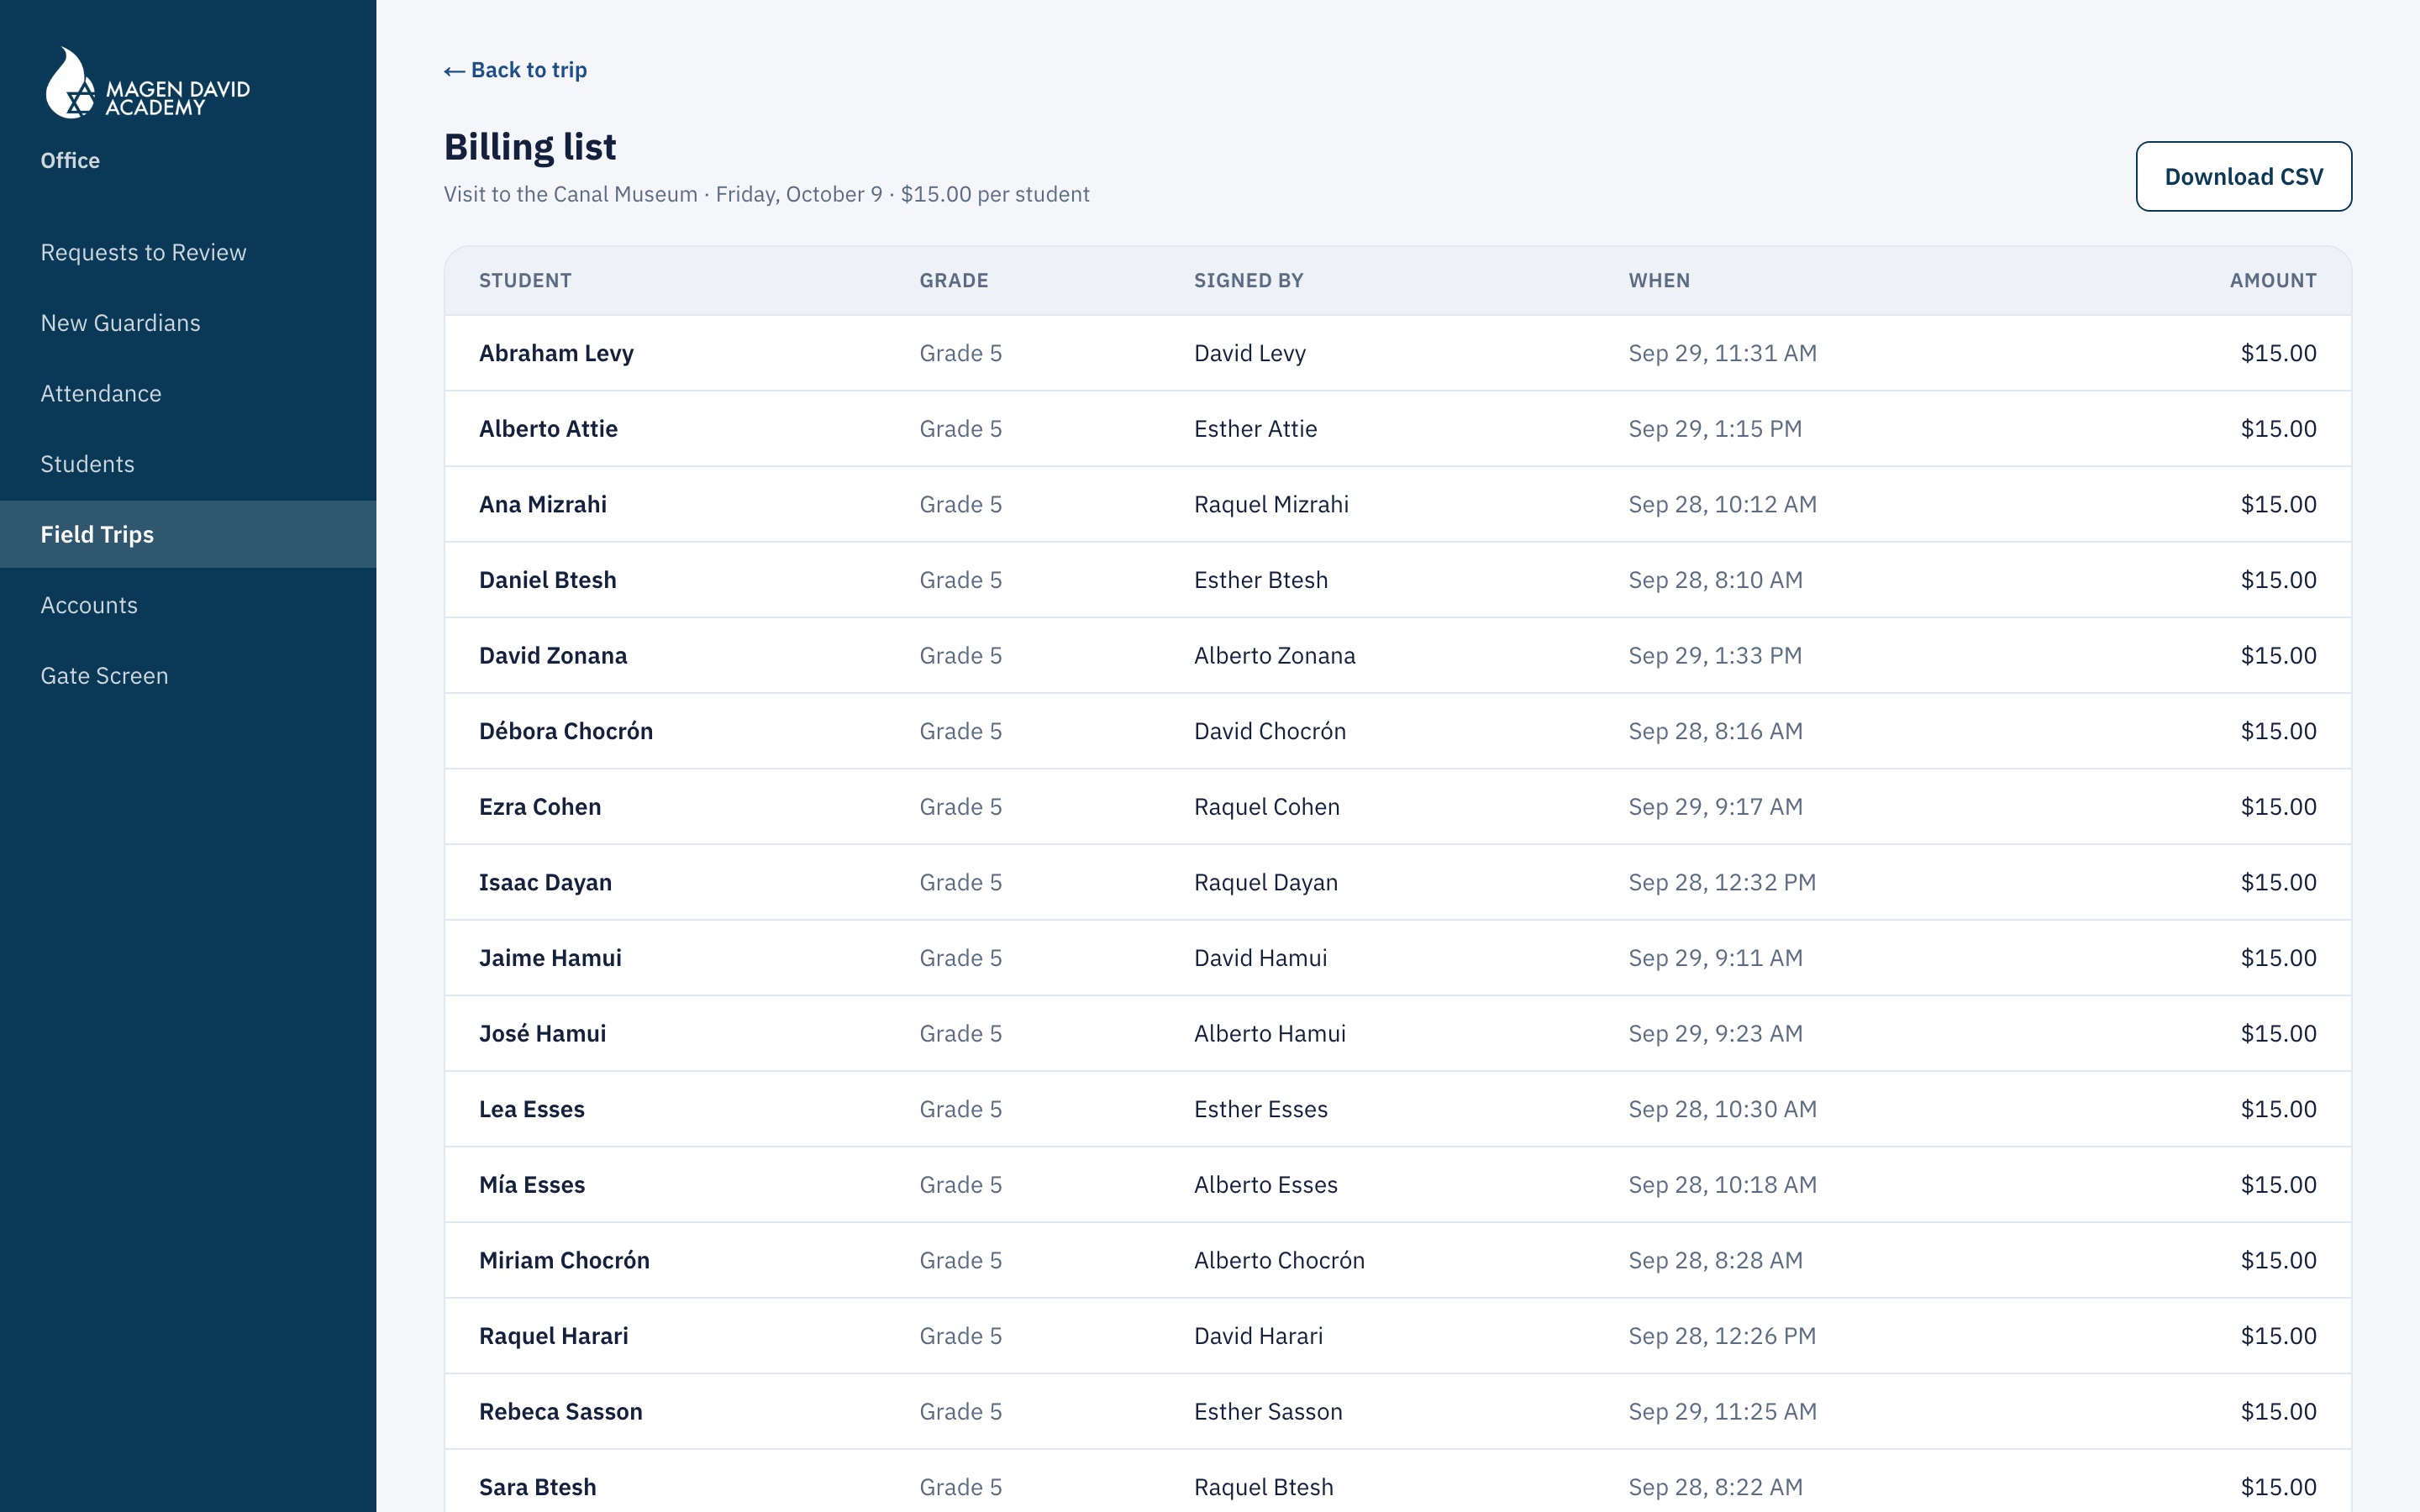
Task: Click the WHEN column header
Action: click(1659, 281)
